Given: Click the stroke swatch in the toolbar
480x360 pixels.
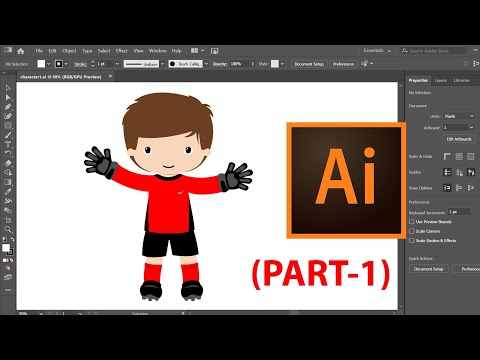Looking at the screenshot, I should (x=11, y=252).
